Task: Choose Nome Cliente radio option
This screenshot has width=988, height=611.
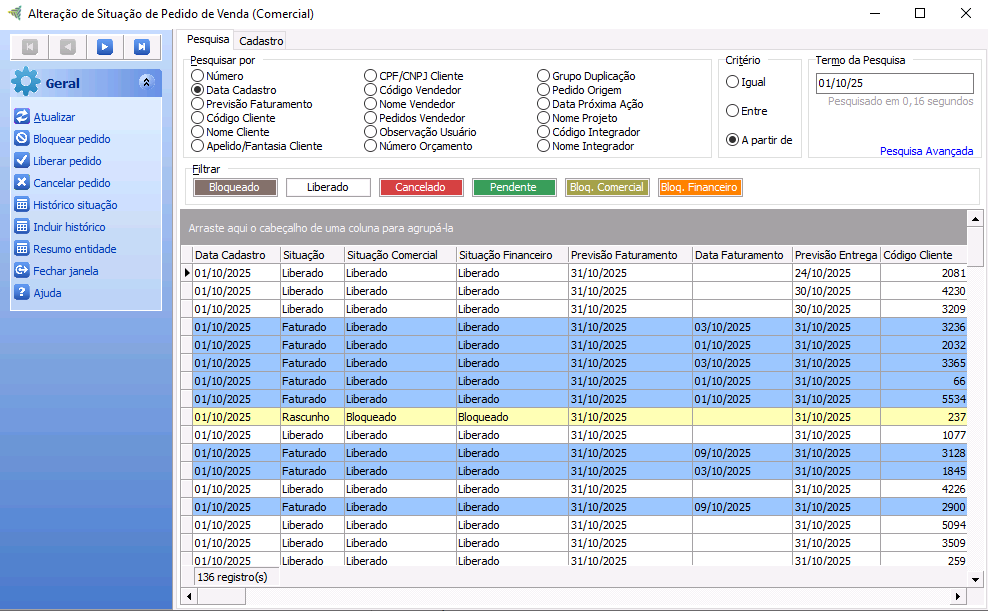Action: click(x=198, y=132)
